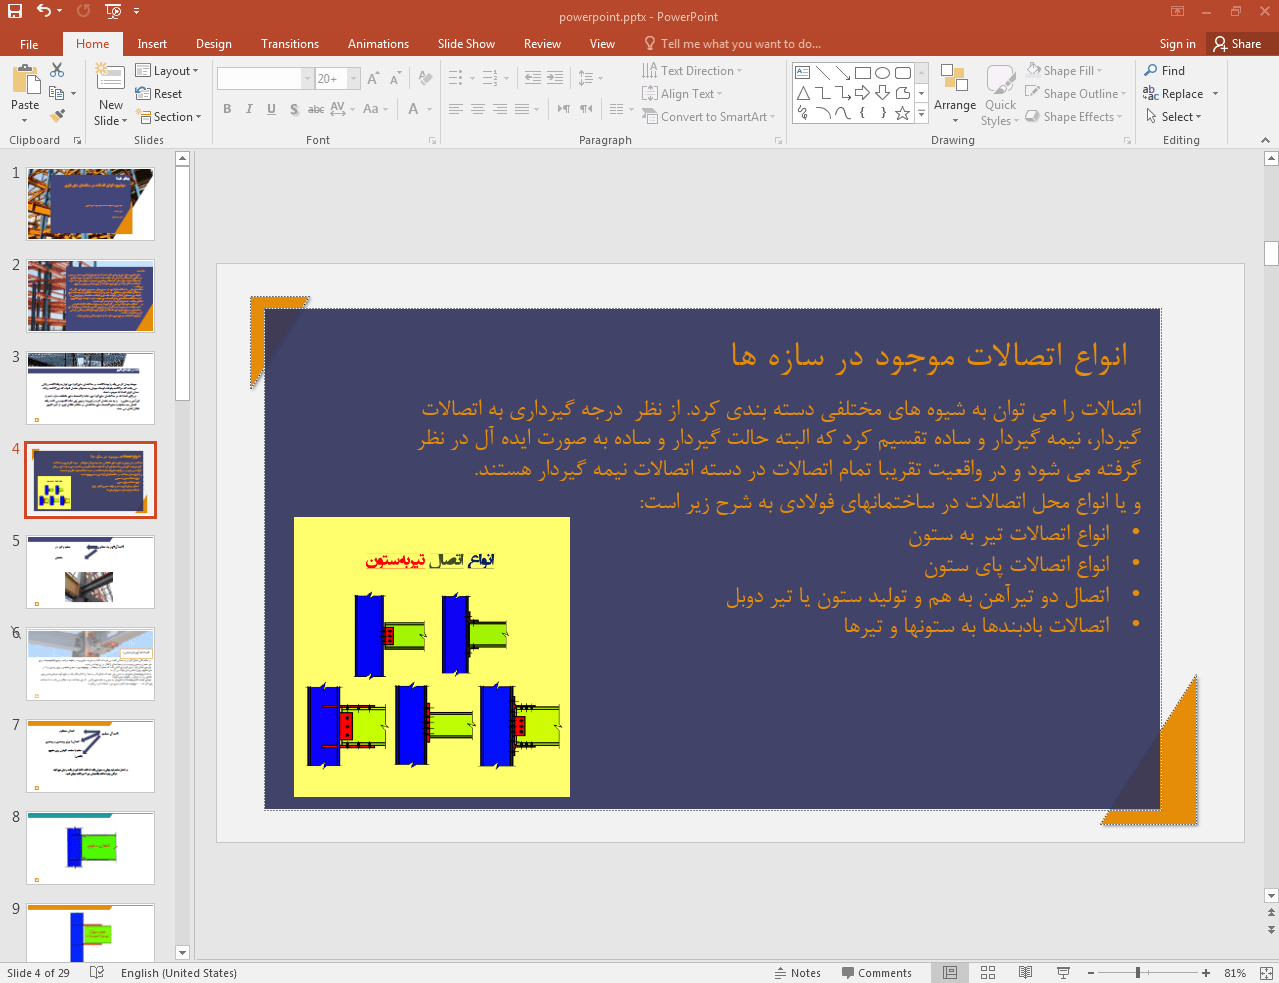This screenshot has width=1279, height=983.
Task: Open the font size dropdown
Action: [353, 78]
